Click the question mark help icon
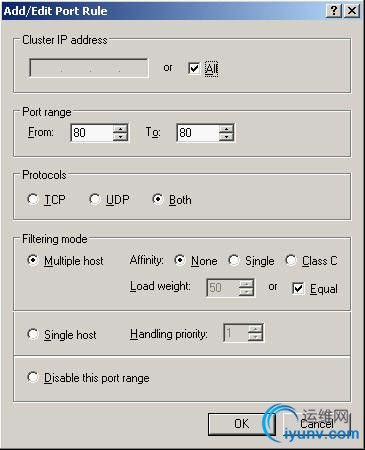The height and width of the screenshot is (450, 365). [x=334, y=11]
